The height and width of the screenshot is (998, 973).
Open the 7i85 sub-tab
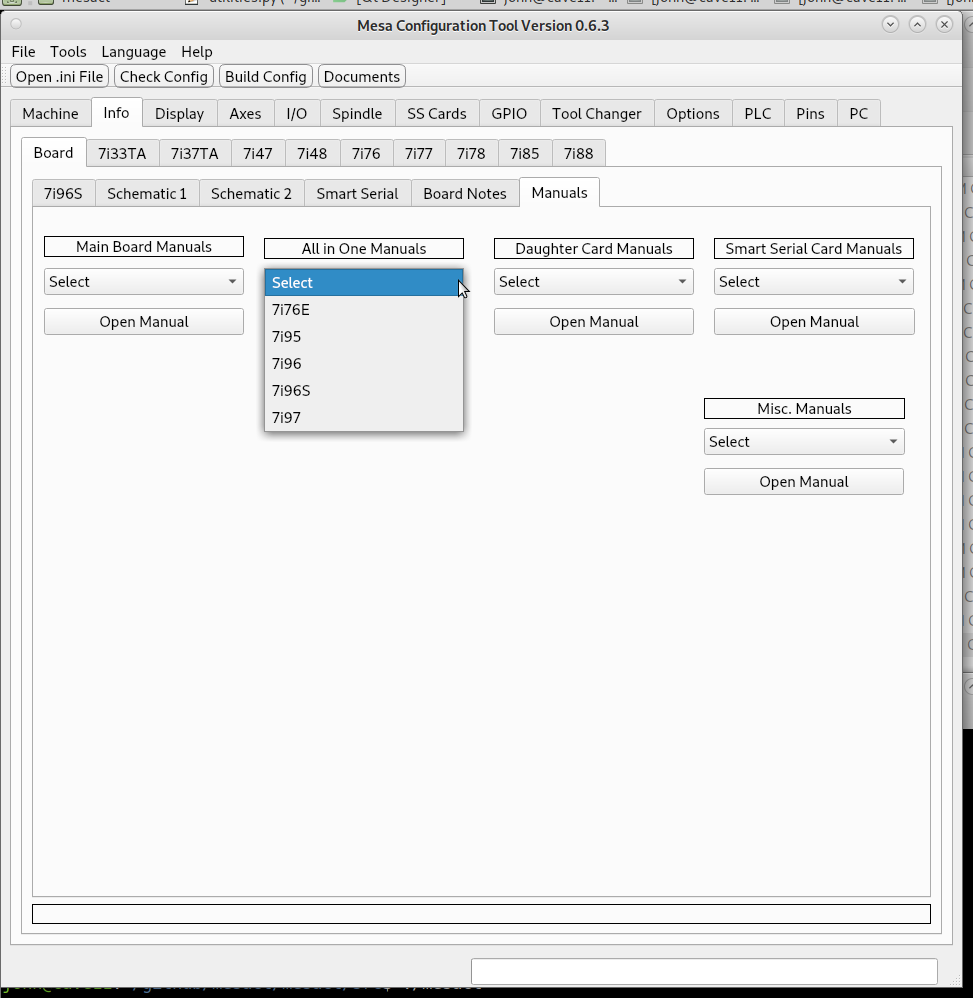524,153
